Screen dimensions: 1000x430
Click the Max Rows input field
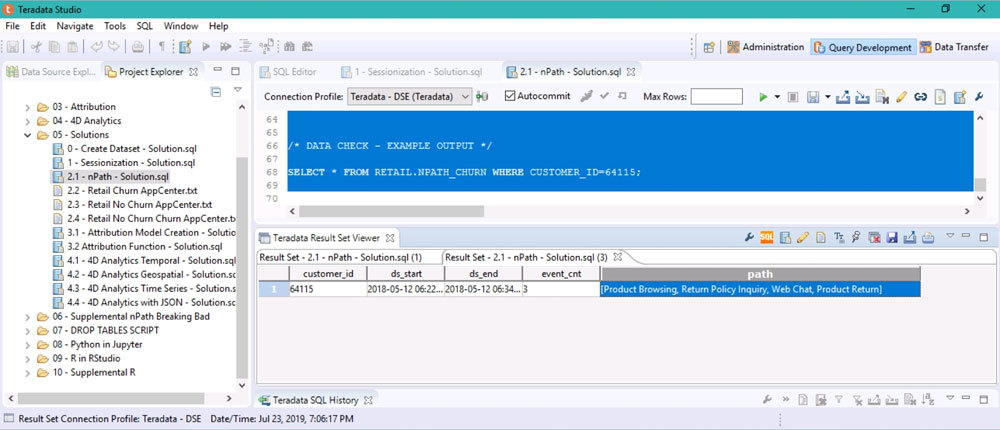pos(716,97)
